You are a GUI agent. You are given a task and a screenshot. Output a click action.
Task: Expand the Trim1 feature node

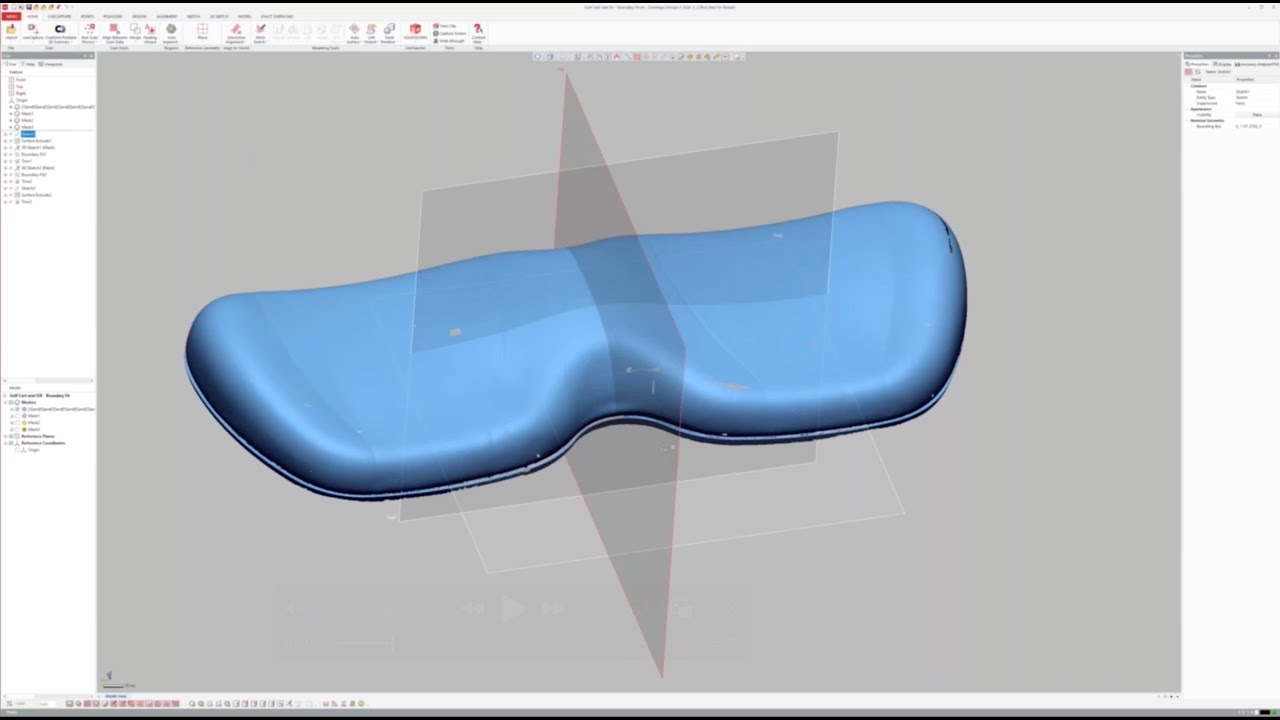pyautogui.click(x=5, y=161)
